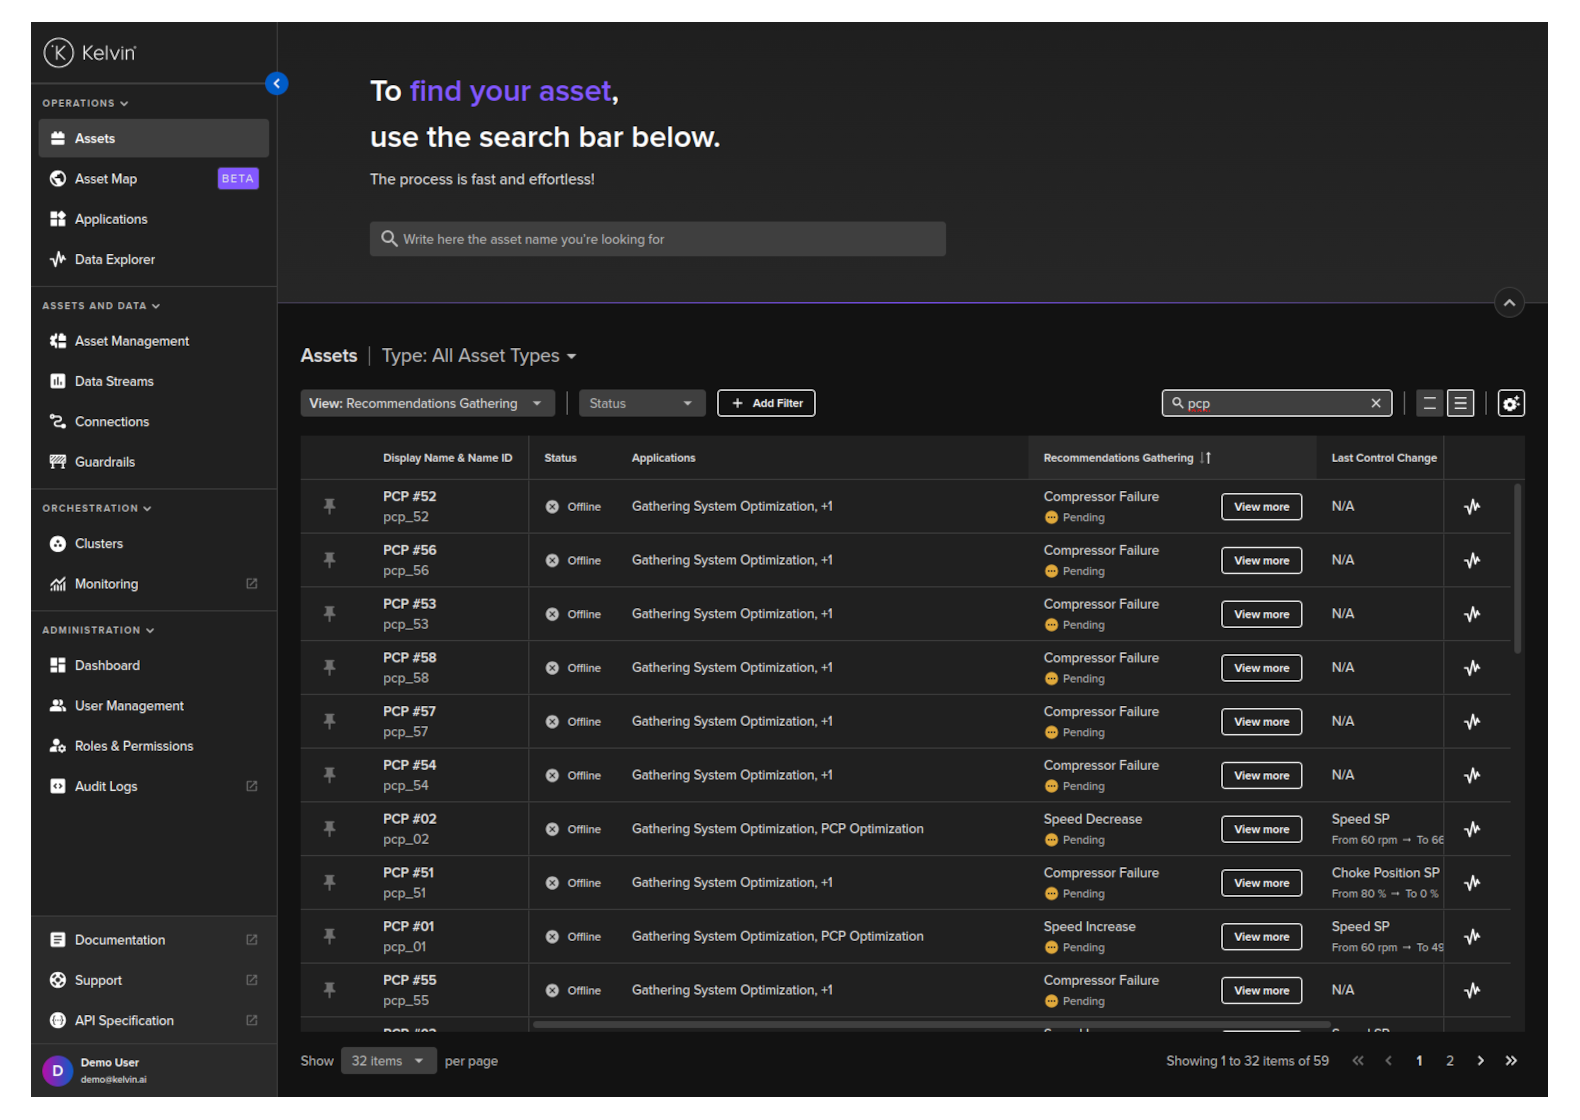The image size is (1580, 1120).
Task: Click the Add Filter button
Action: pyautogui.click(x=766, y=404)
